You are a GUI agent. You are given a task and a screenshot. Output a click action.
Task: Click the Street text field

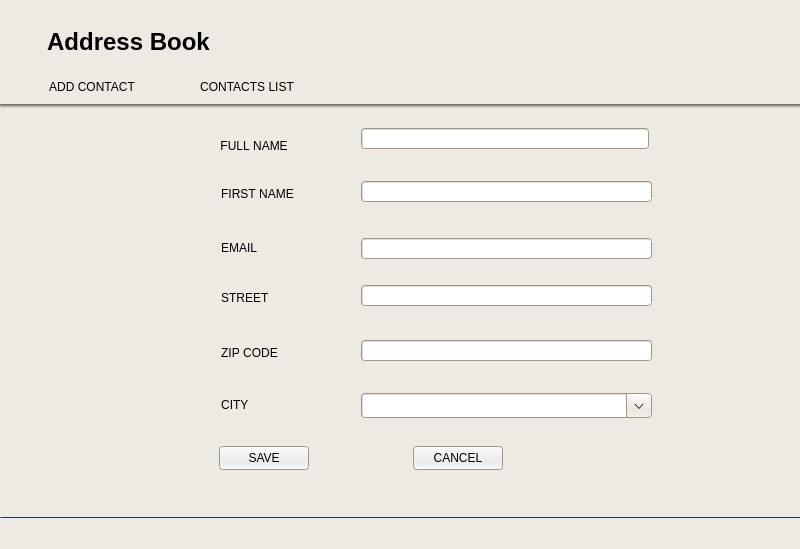click(x=507, y=295)
